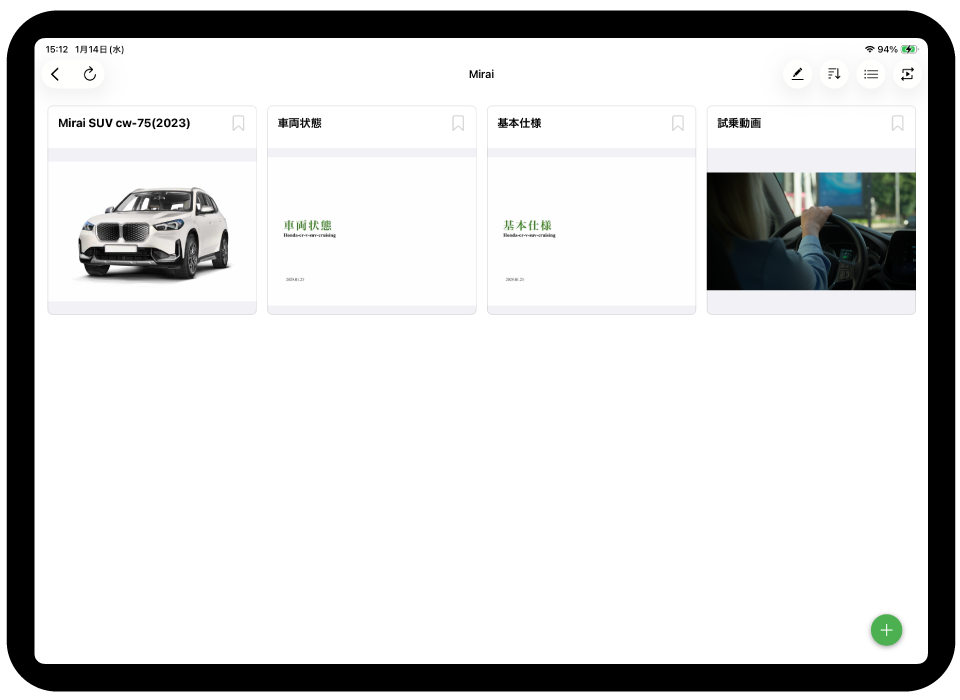The image size is (960, 700).
Task: Tap the back arrow button
Action: tap(55, 74)
